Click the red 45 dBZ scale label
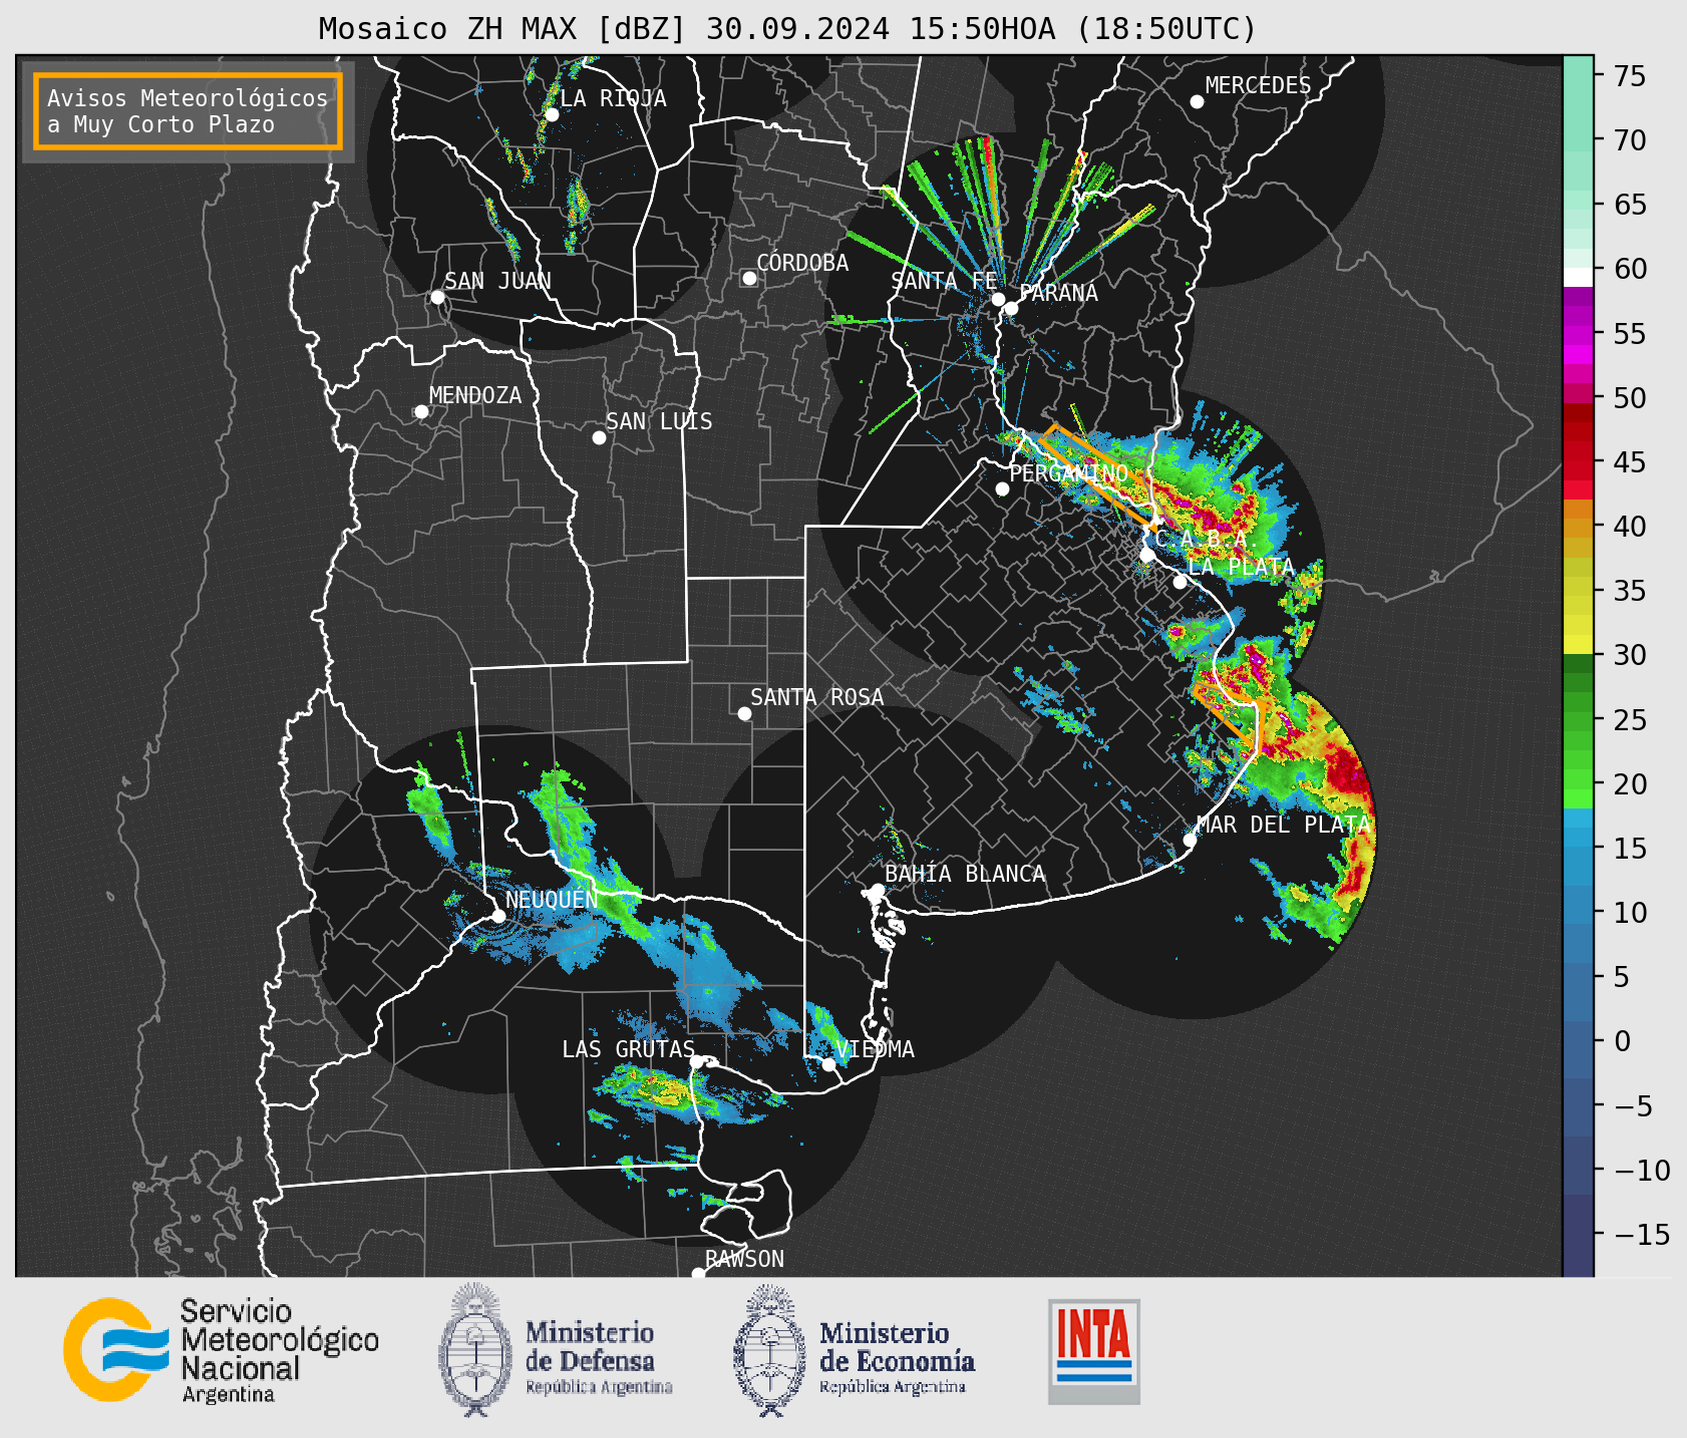Image resolution: width=1687 pixels, height=1438 pixels. [1628, 462]
